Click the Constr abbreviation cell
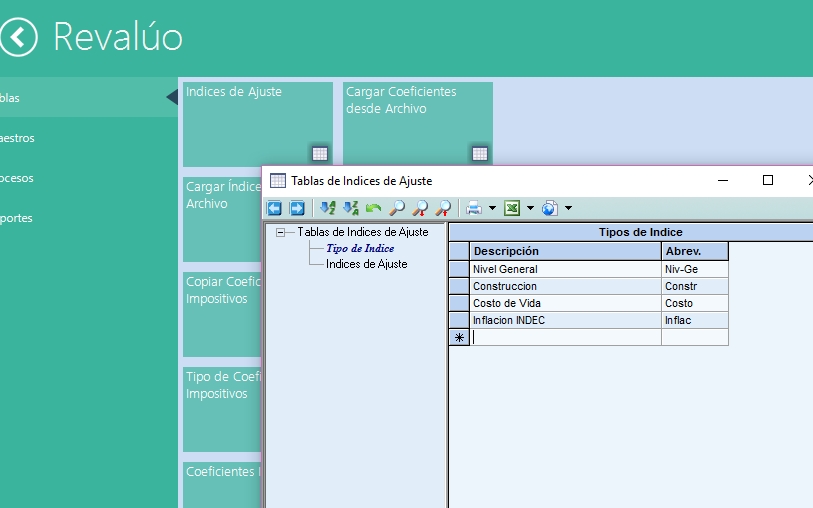813x508 pixels. pos(695,286)
